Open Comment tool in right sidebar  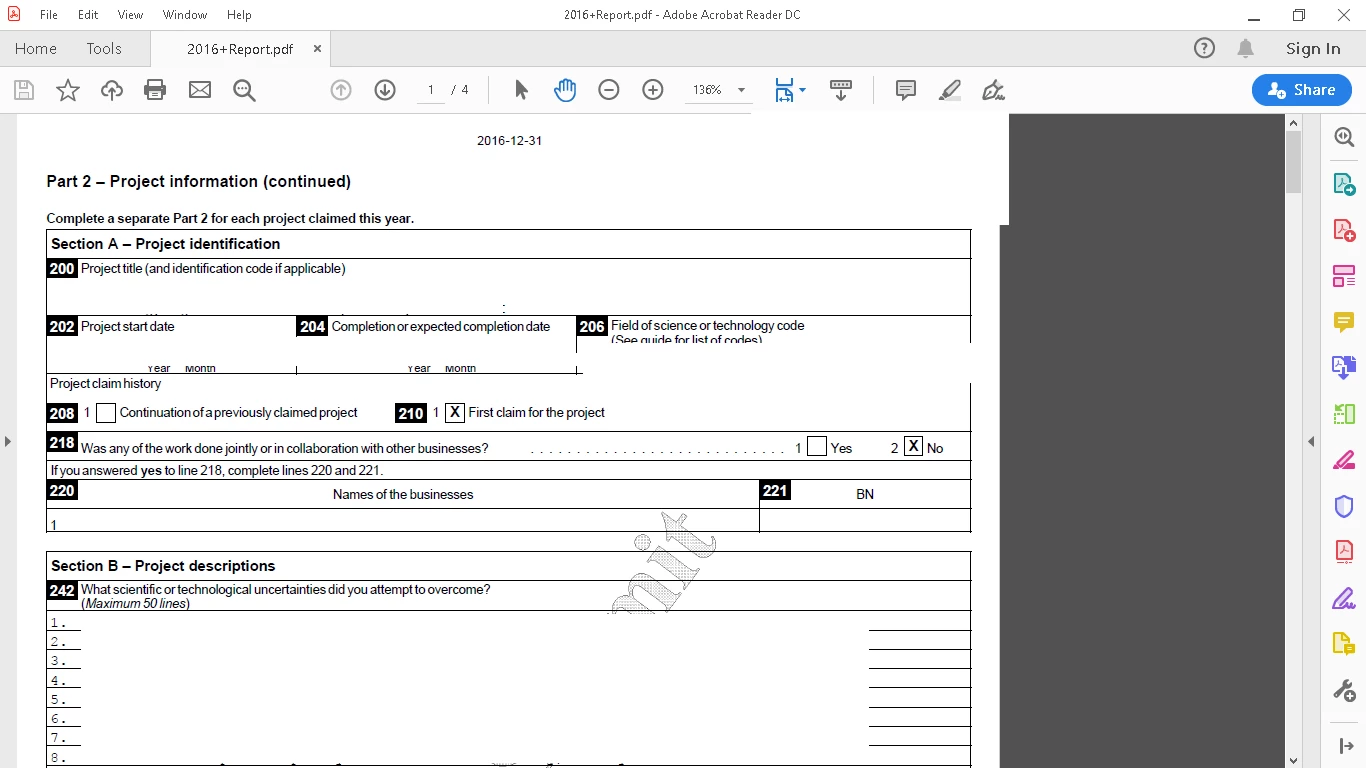[x=1344, y=322]
